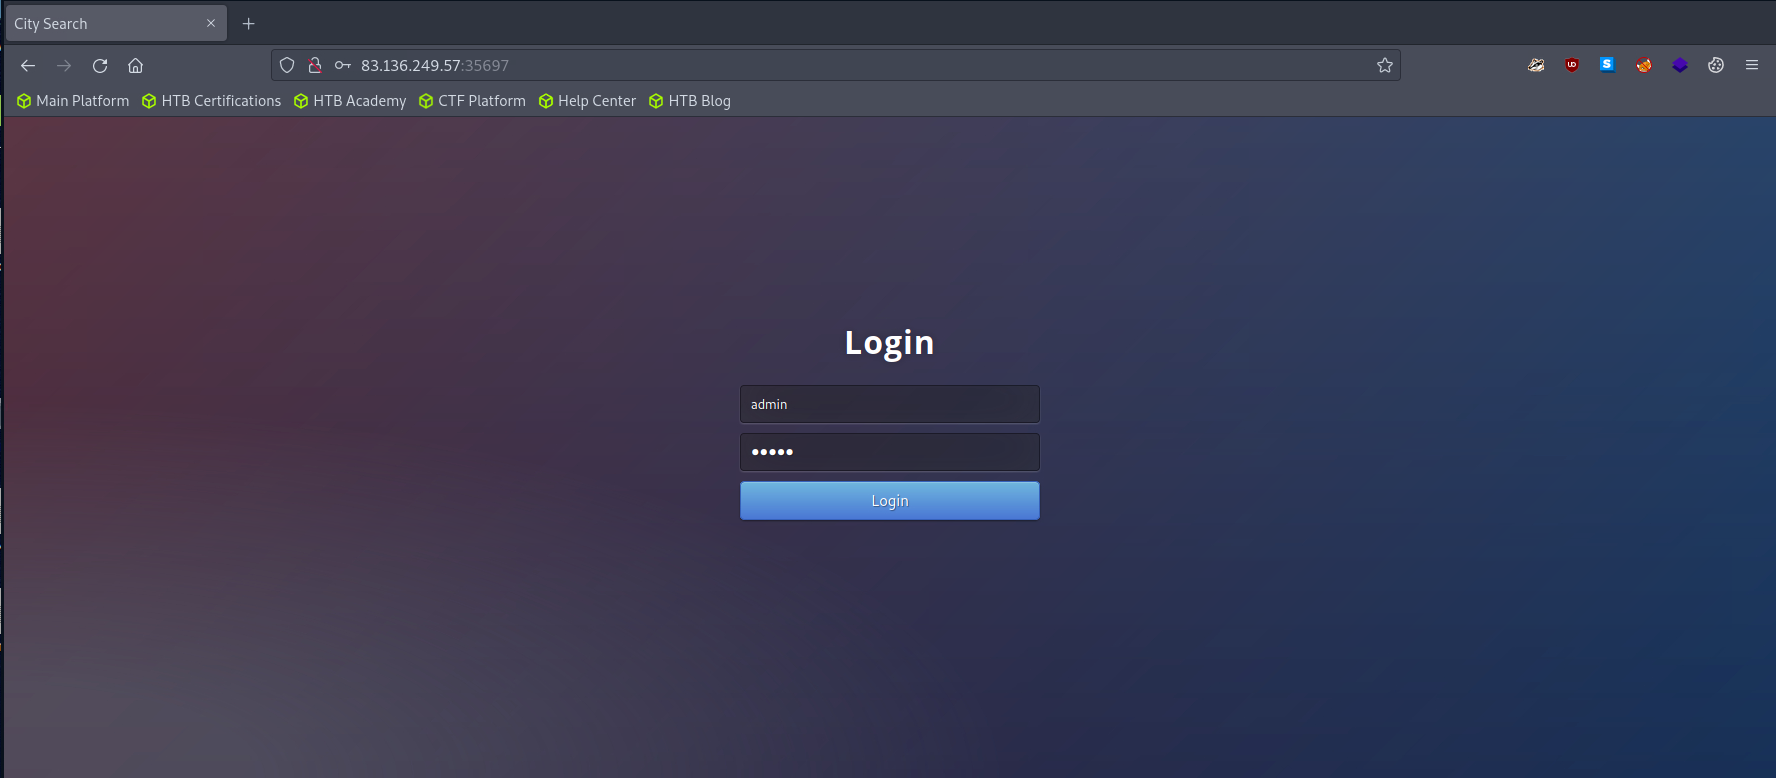Open the HTB Academy bookmark
The image size is (1776, 778).
[350, 101]
